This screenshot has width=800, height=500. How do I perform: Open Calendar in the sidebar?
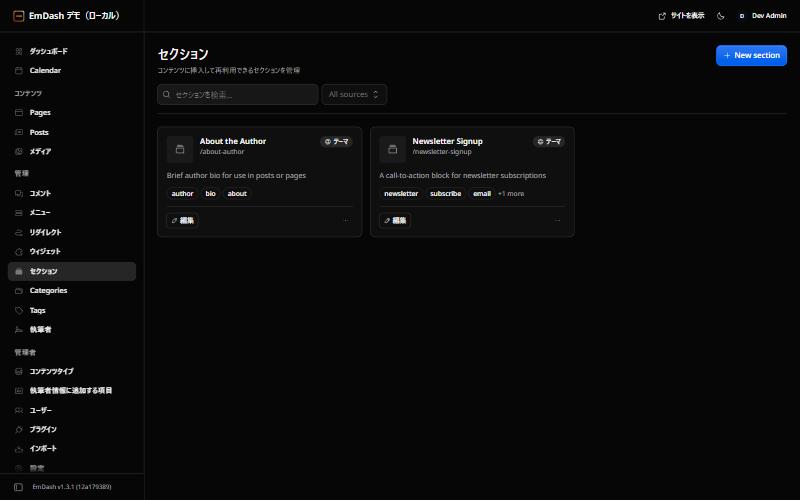click(72, 70)
